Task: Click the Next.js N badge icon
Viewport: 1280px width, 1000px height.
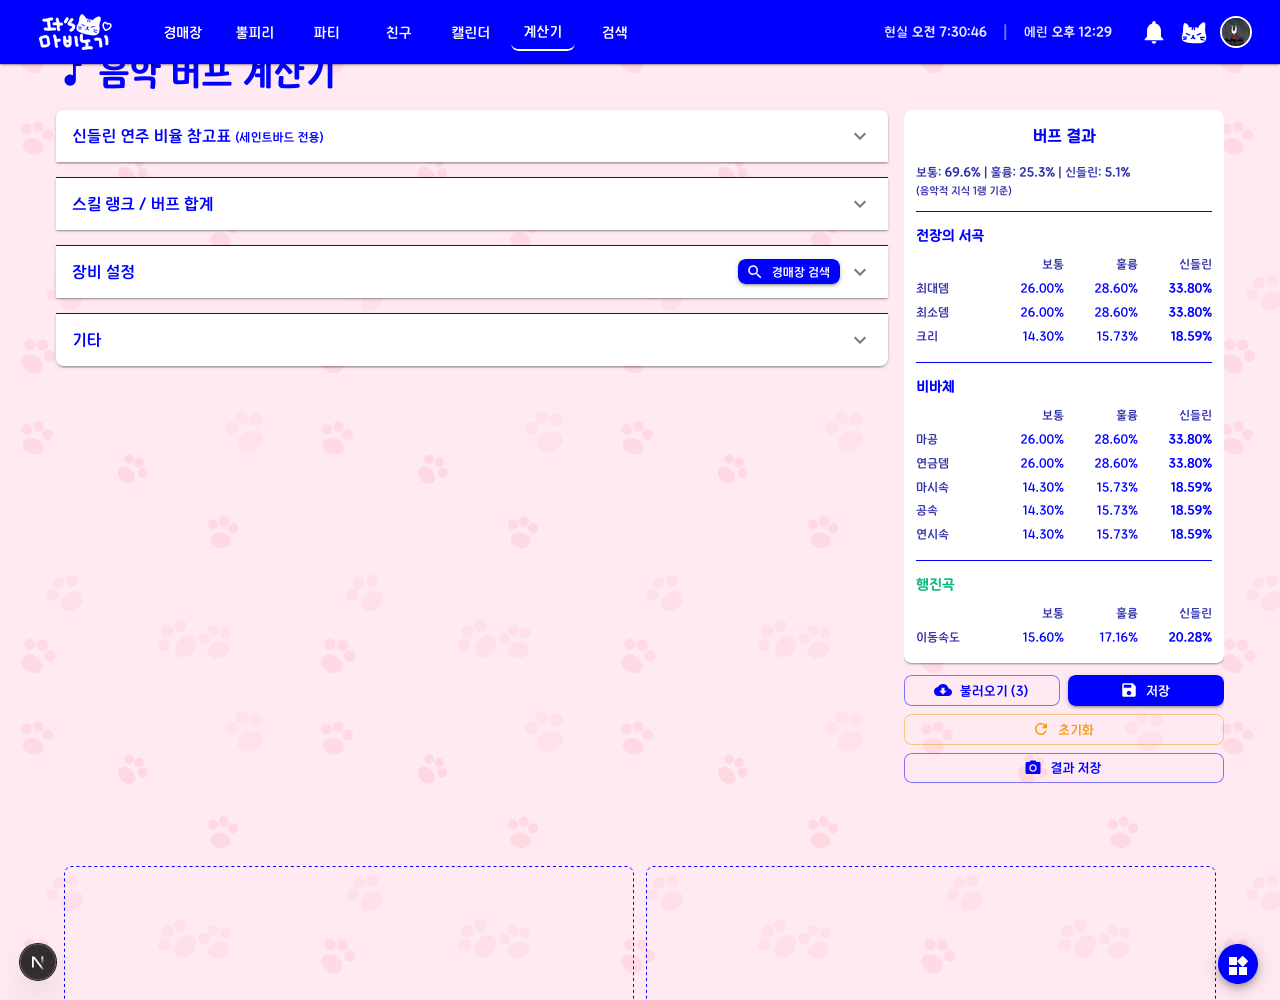Action: click(x=38, y=962)
